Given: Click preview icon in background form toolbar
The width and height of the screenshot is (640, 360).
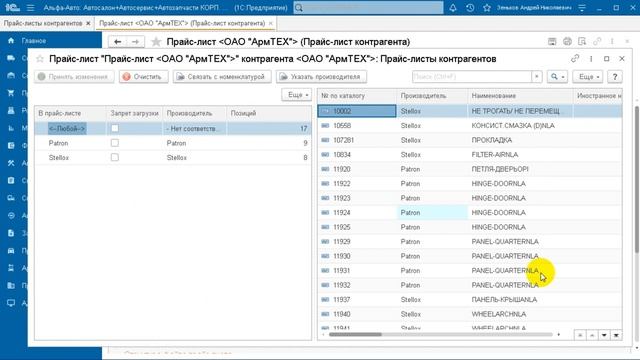Looking at the screenshot, I should pyautogui.click(x=582, y=41).
